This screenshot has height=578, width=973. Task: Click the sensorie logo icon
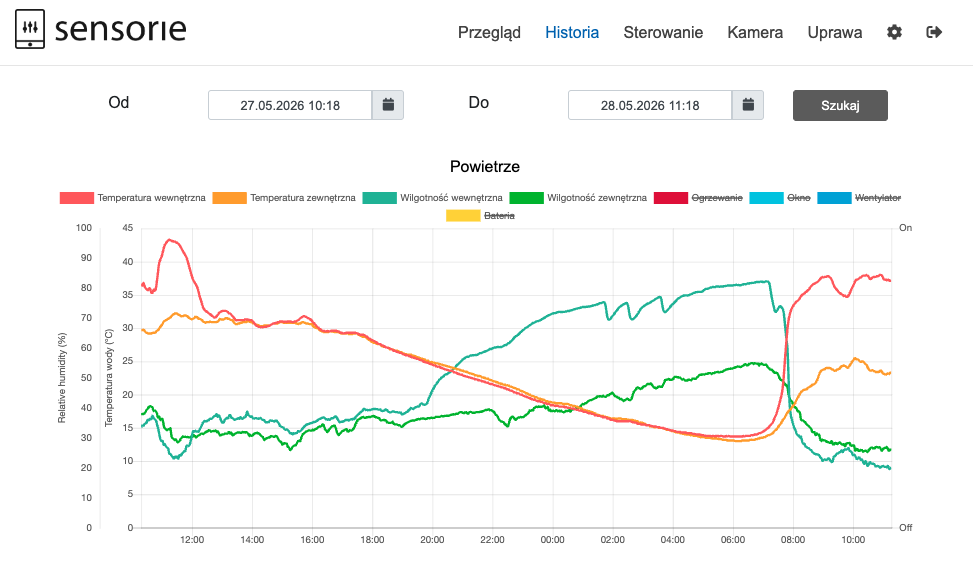click(x=30, y=29)
